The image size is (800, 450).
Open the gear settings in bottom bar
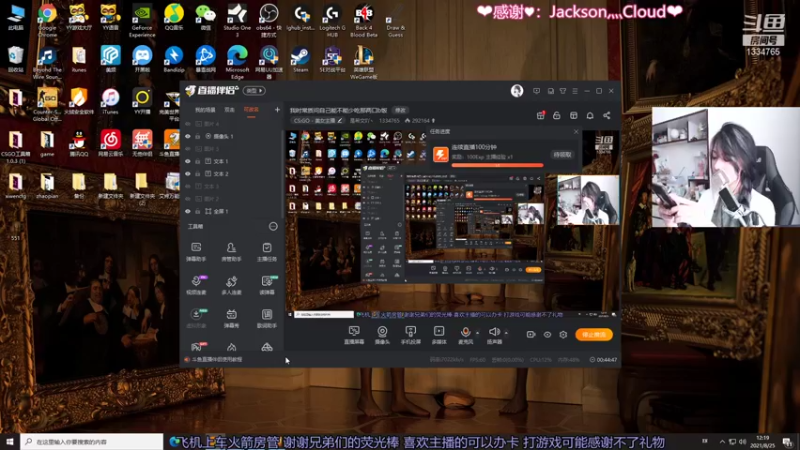563,335
